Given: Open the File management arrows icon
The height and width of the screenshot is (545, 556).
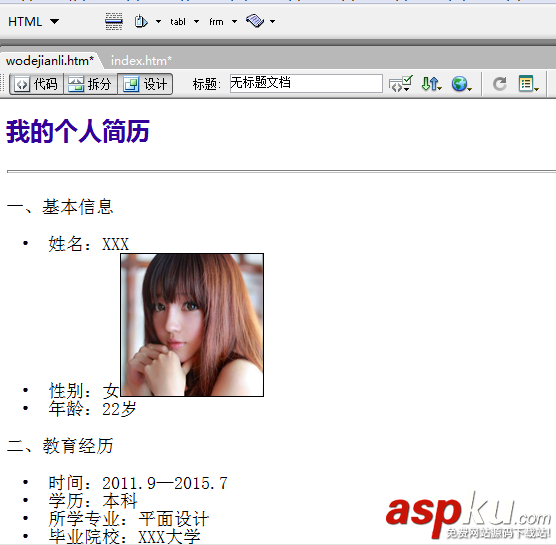Looking at the screenshot, I should 431,84.
